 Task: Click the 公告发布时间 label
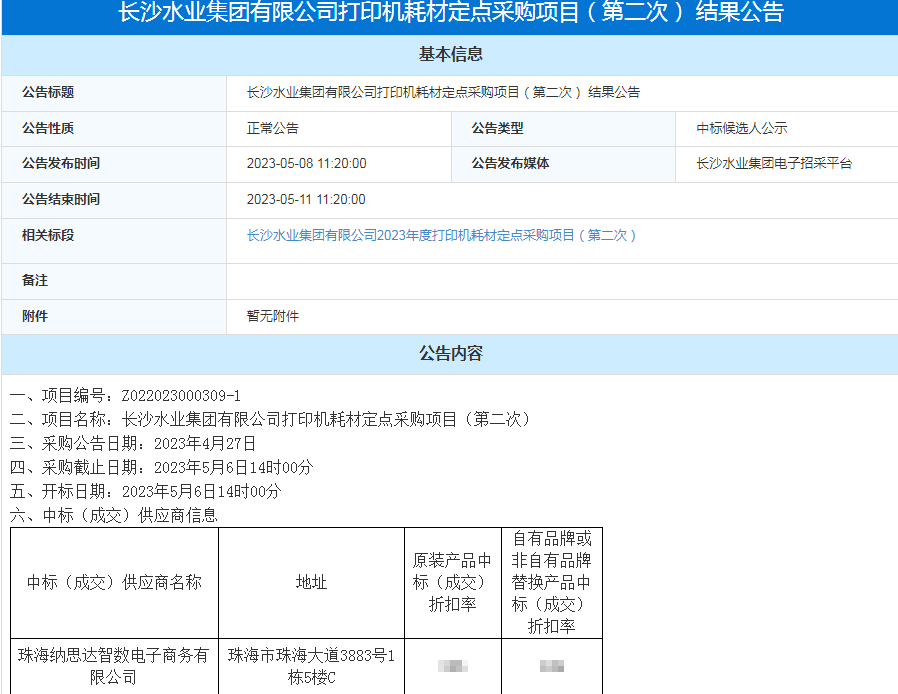[x=61, y=164]
